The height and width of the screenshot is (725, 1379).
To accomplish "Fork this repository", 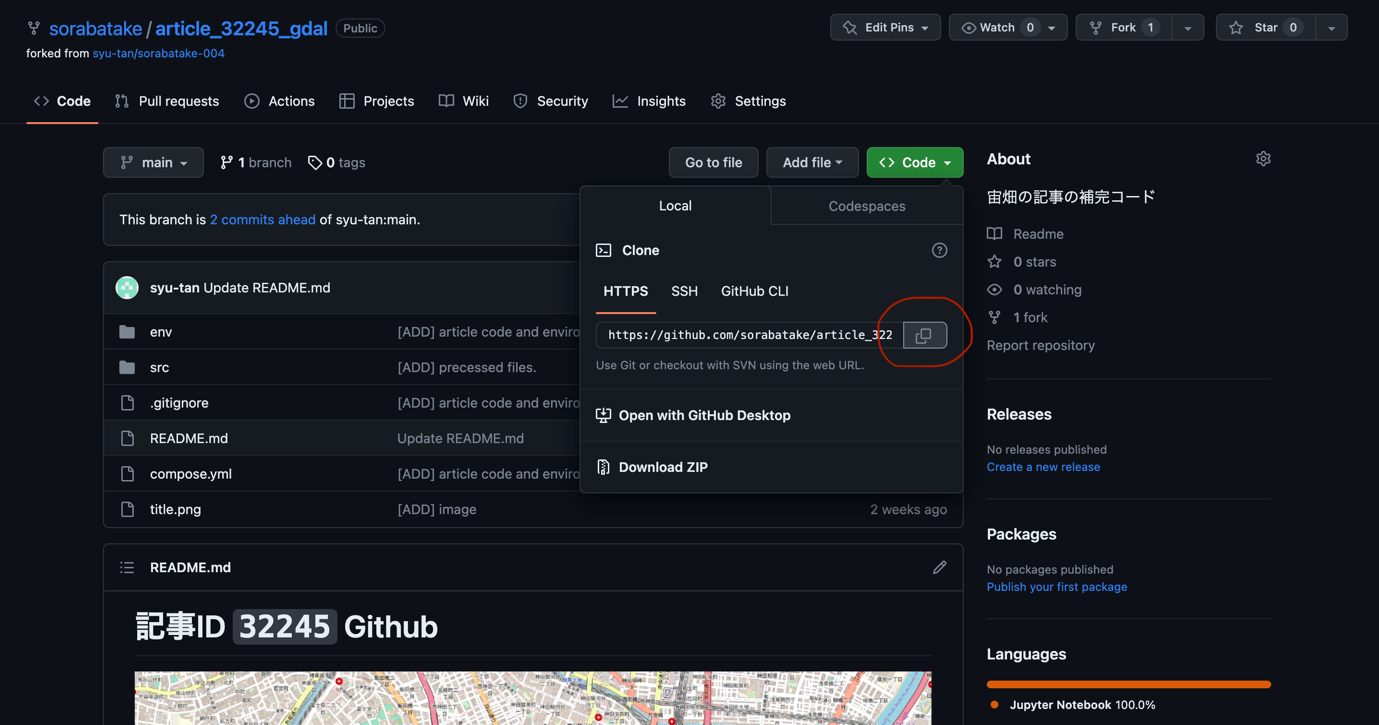I will click(1124, 28).
